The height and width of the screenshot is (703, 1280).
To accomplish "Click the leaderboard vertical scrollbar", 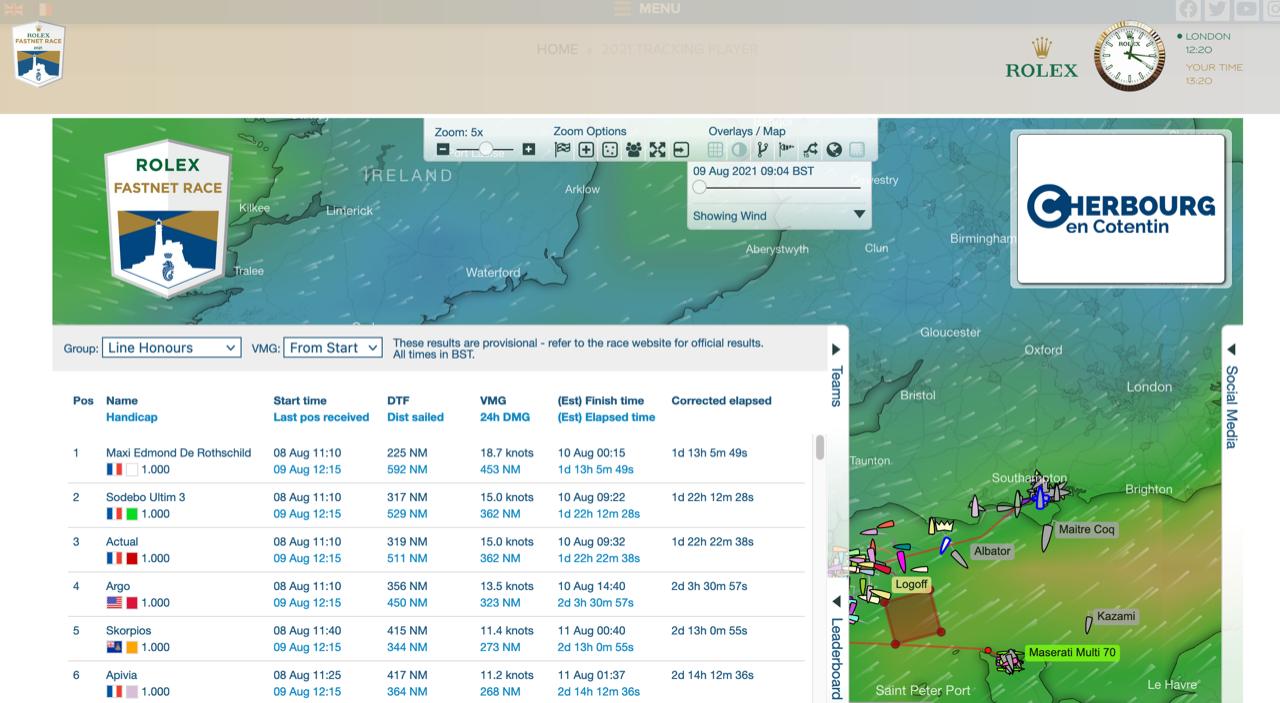I will 820,448.
